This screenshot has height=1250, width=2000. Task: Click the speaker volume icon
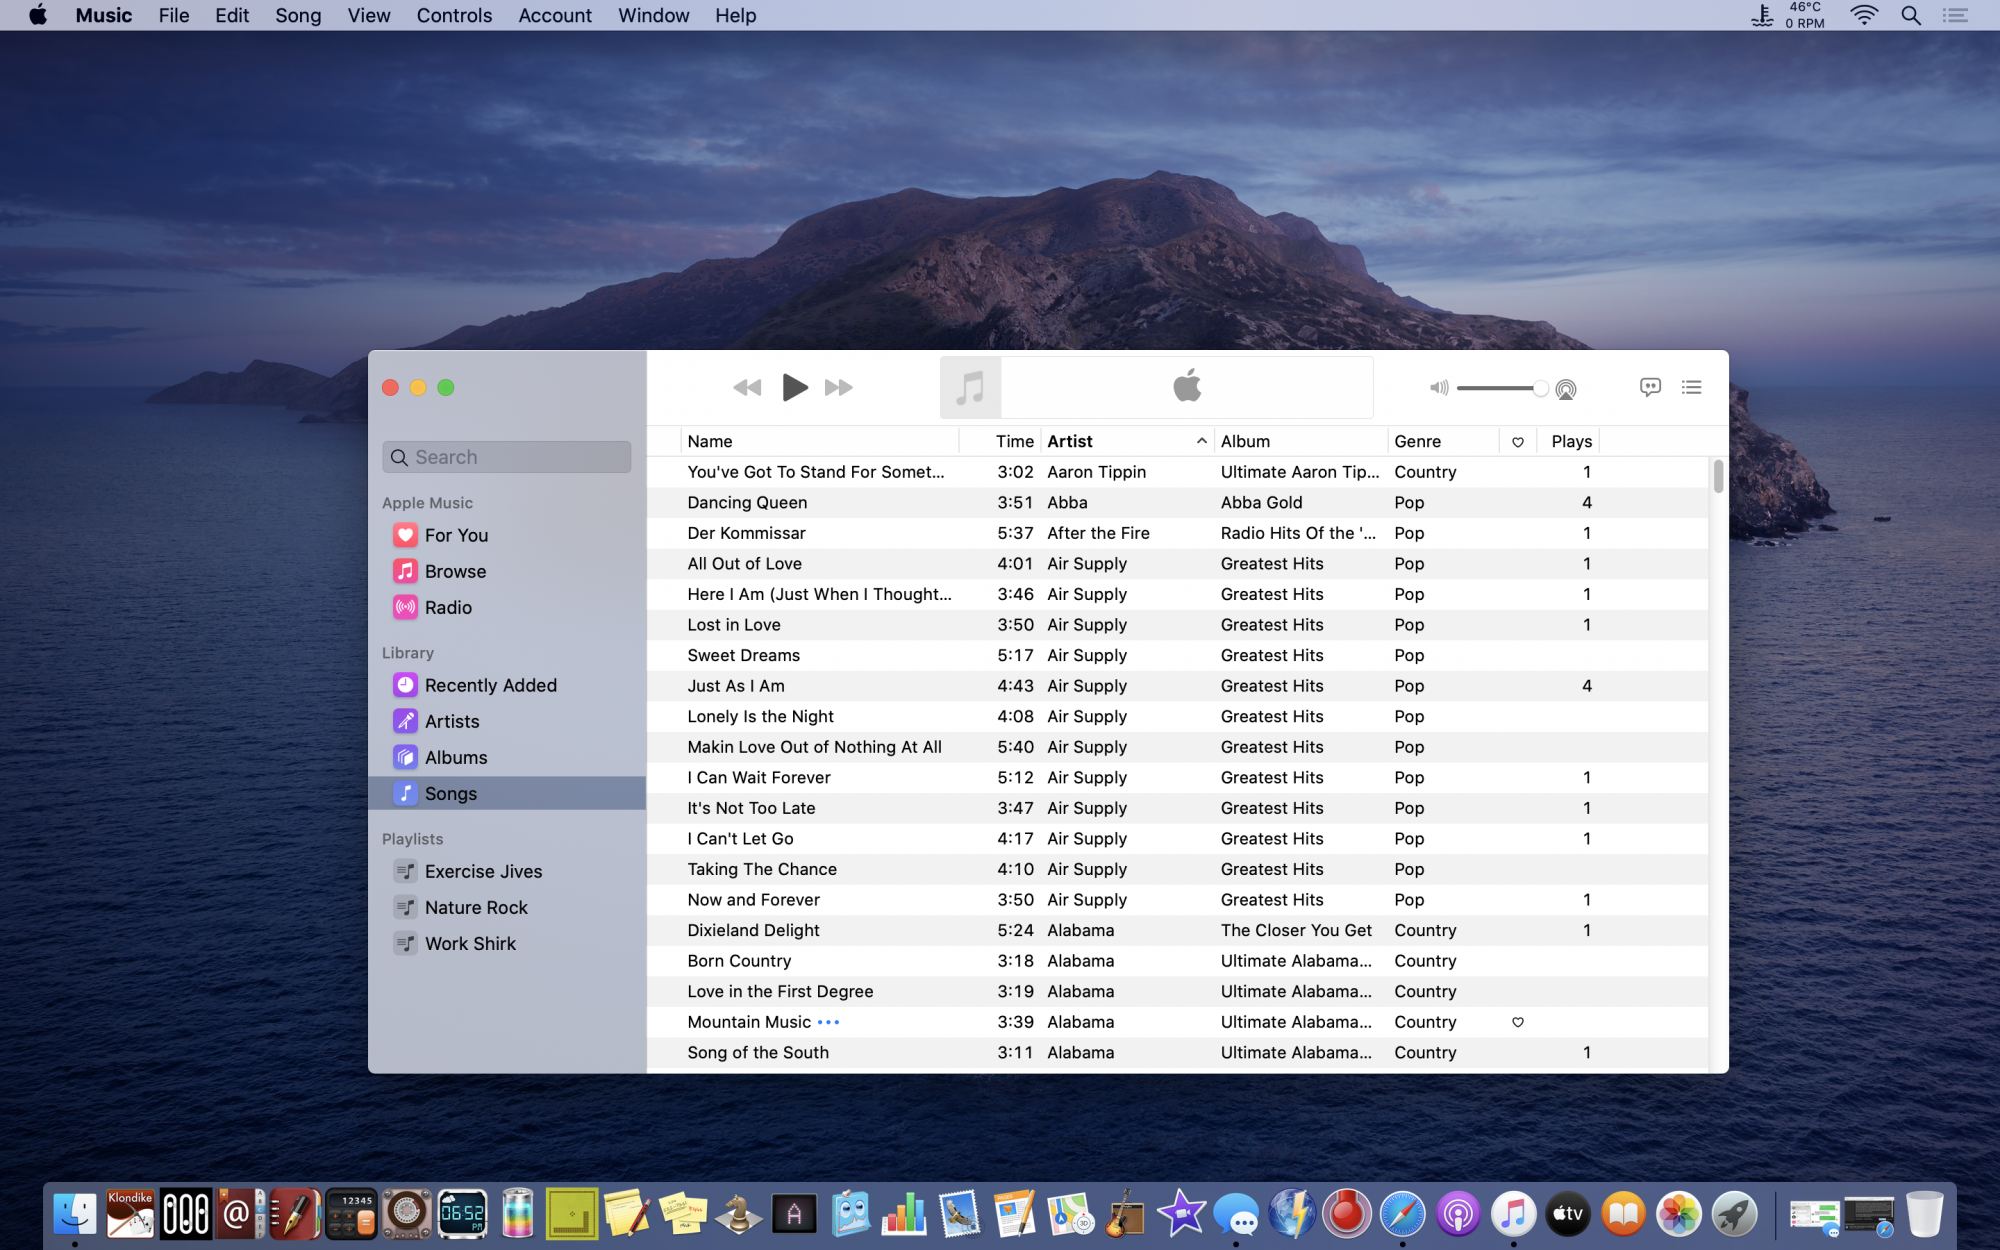[1438, 388]
